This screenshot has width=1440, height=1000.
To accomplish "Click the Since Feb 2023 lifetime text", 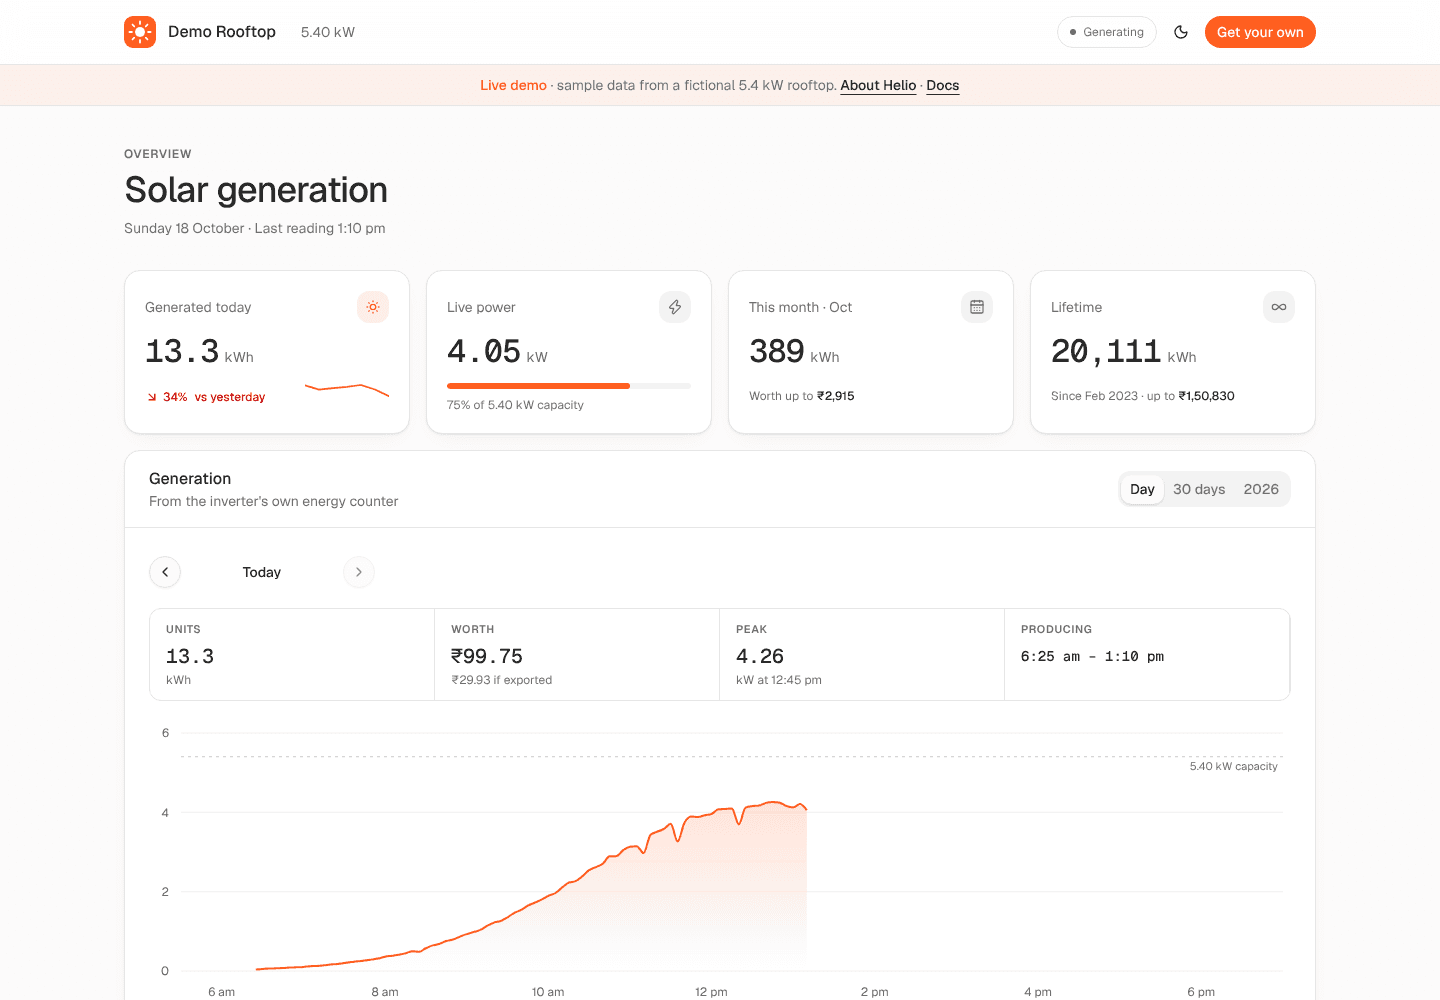I will (1143, 396).
